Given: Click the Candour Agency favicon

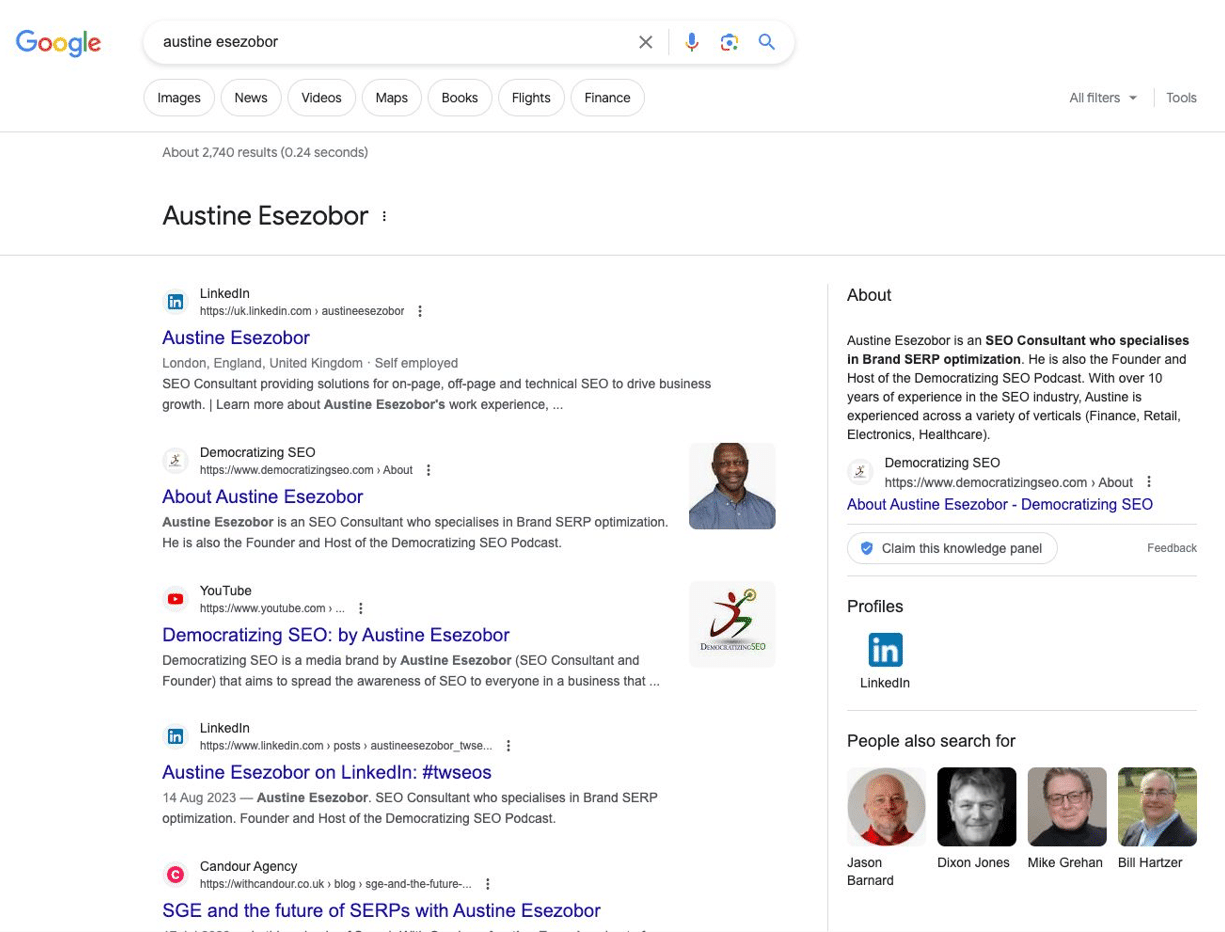Looking at the screenshot, I should (x=175, y=875).
